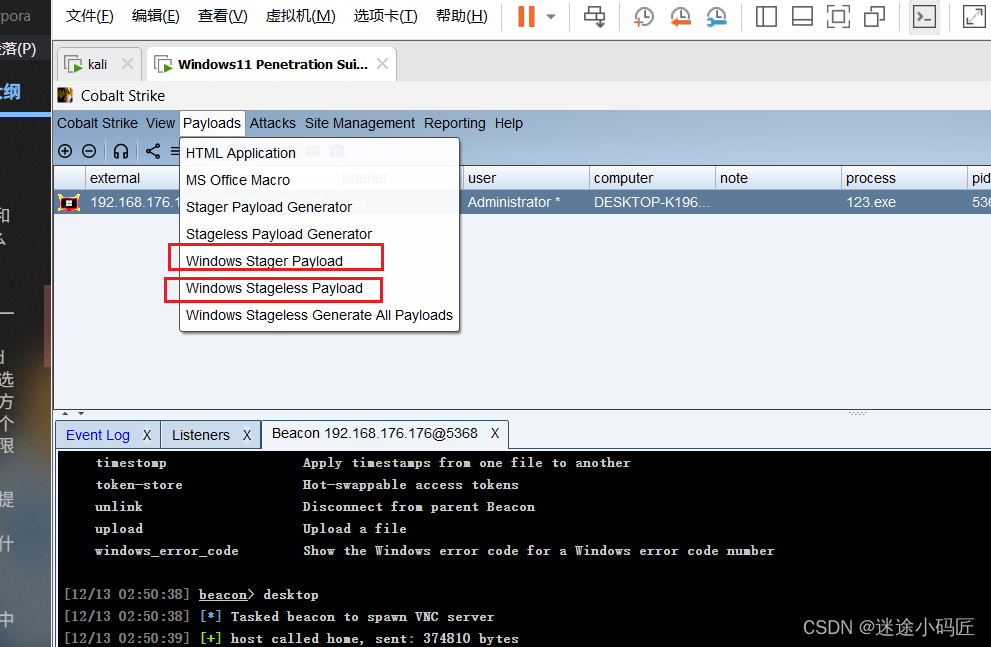This screenshot has width=991, height=647.
Task: Pause the virtual machine with orange pause button
Action: pos(526,16)
